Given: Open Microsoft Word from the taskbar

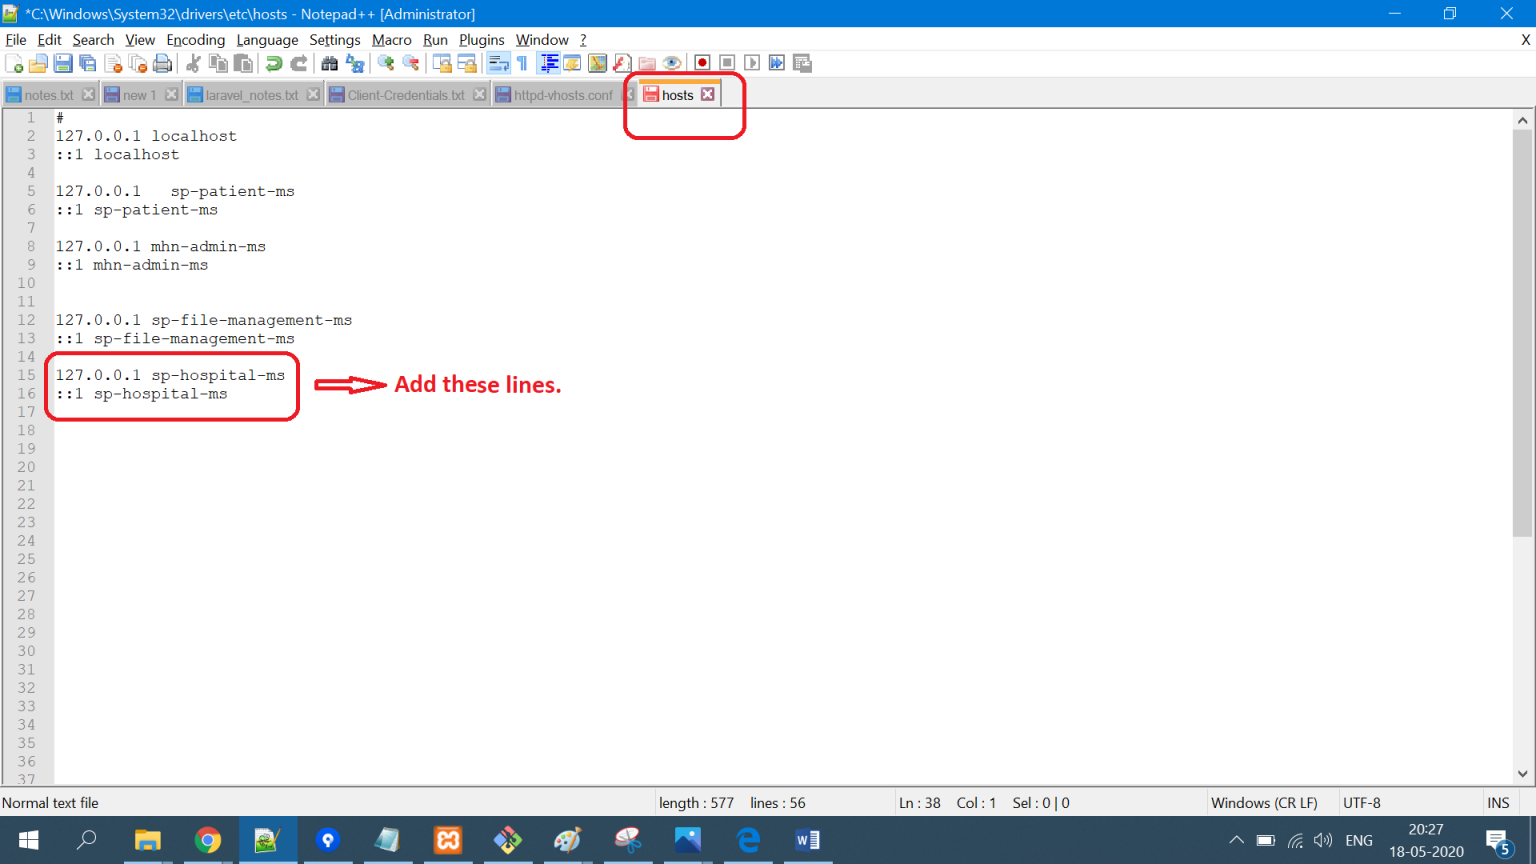Looking at the screenshot, I should click(x=808, y=840).
